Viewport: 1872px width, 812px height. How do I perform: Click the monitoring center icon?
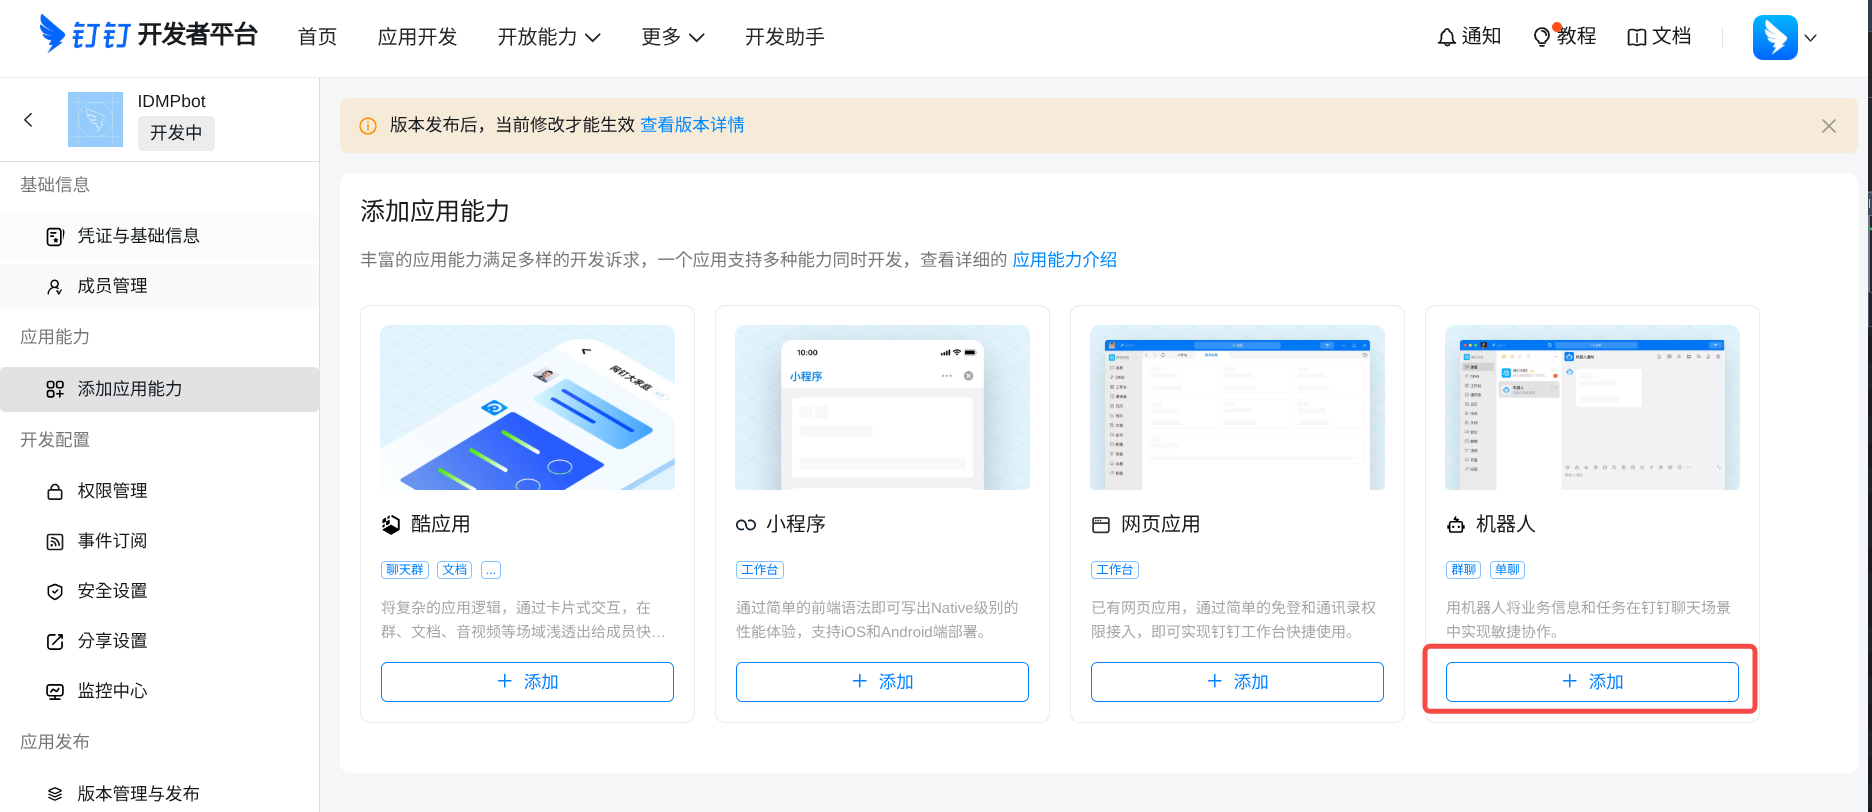click(55, 692)
